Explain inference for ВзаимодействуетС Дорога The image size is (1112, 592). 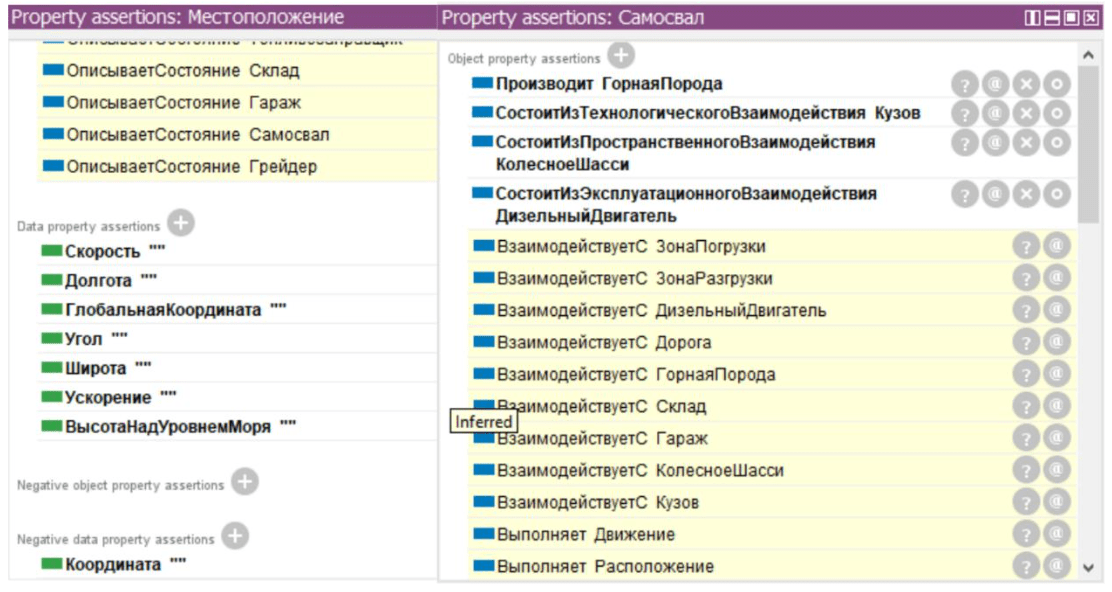[x=1026, y=342]
